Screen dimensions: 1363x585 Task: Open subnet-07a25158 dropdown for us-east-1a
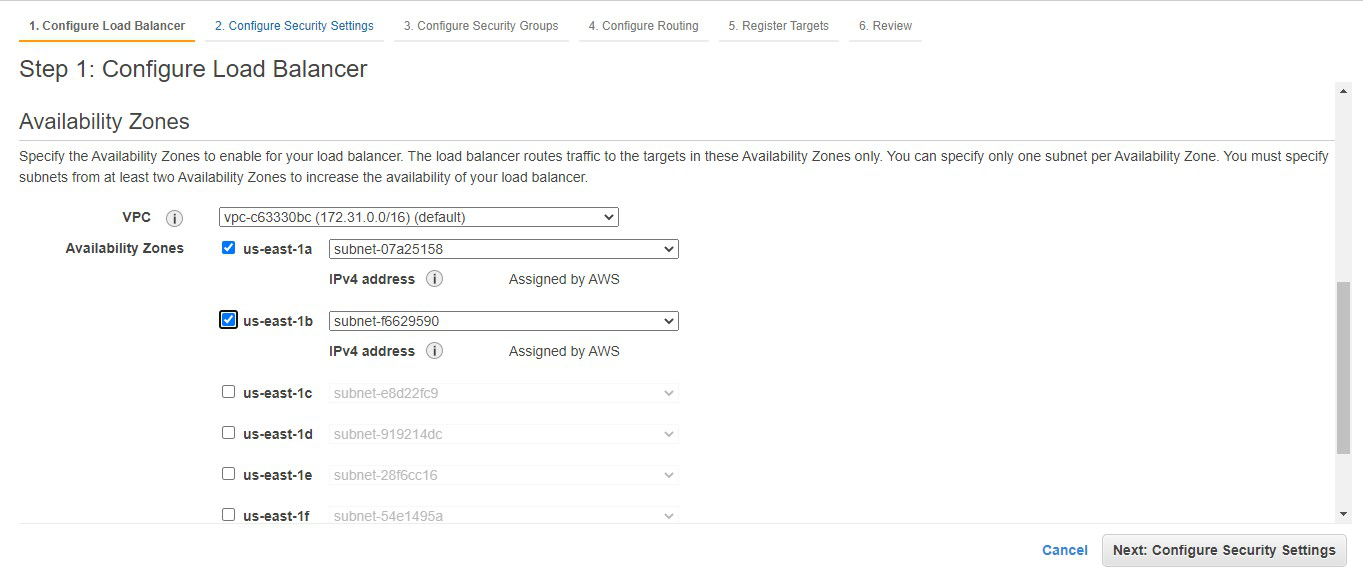[x=503, y=249]
